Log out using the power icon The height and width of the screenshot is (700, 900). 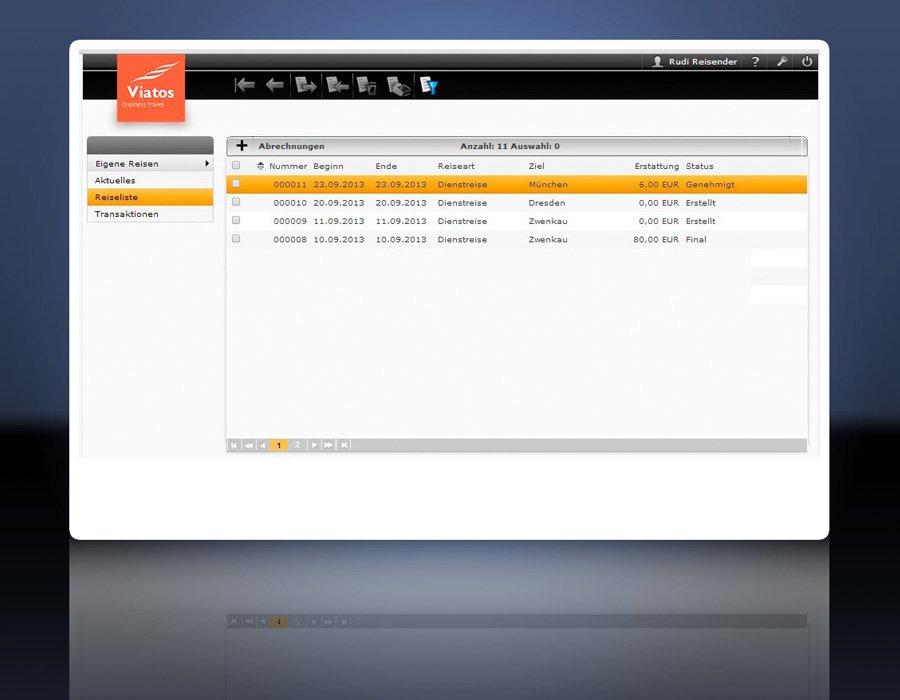pos(807,61)
